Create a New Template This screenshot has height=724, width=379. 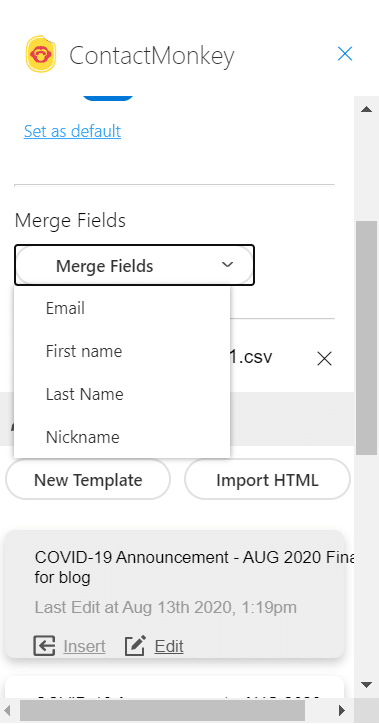click(88, 480)
